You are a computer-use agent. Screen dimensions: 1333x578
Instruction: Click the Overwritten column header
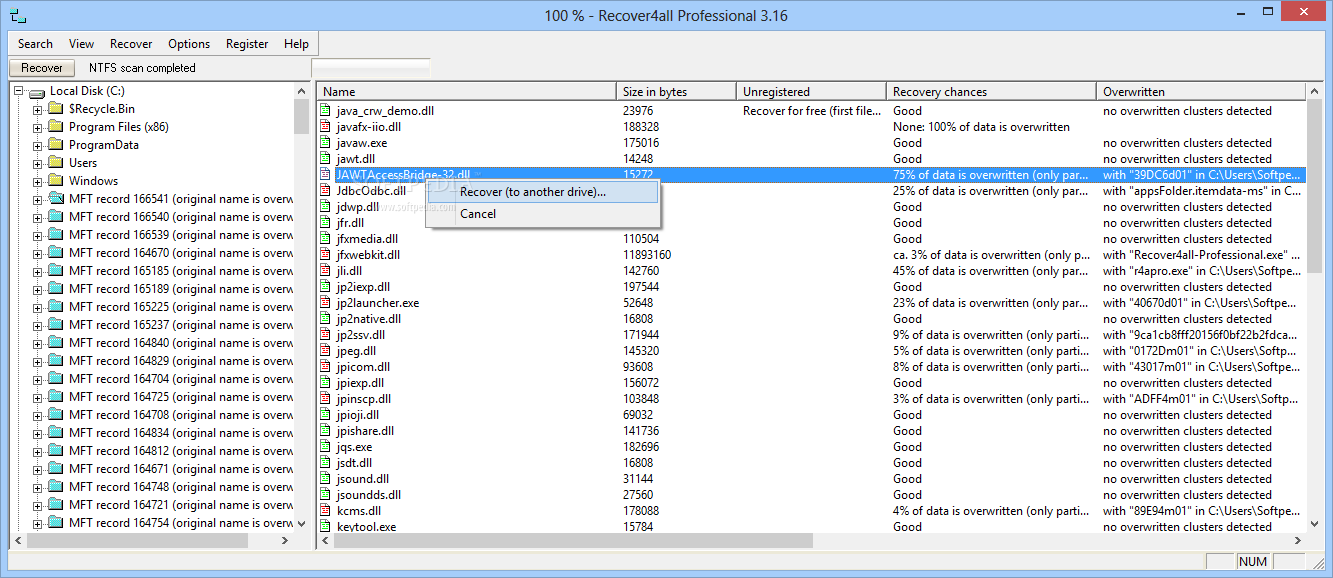(1201, 92)
